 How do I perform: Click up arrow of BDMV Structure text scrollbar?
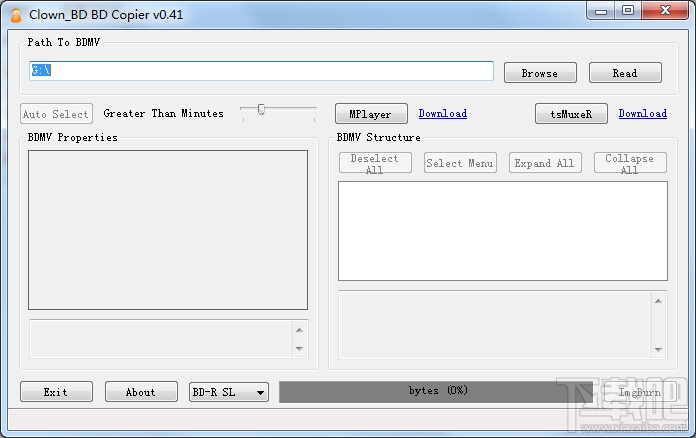[658, 301]
